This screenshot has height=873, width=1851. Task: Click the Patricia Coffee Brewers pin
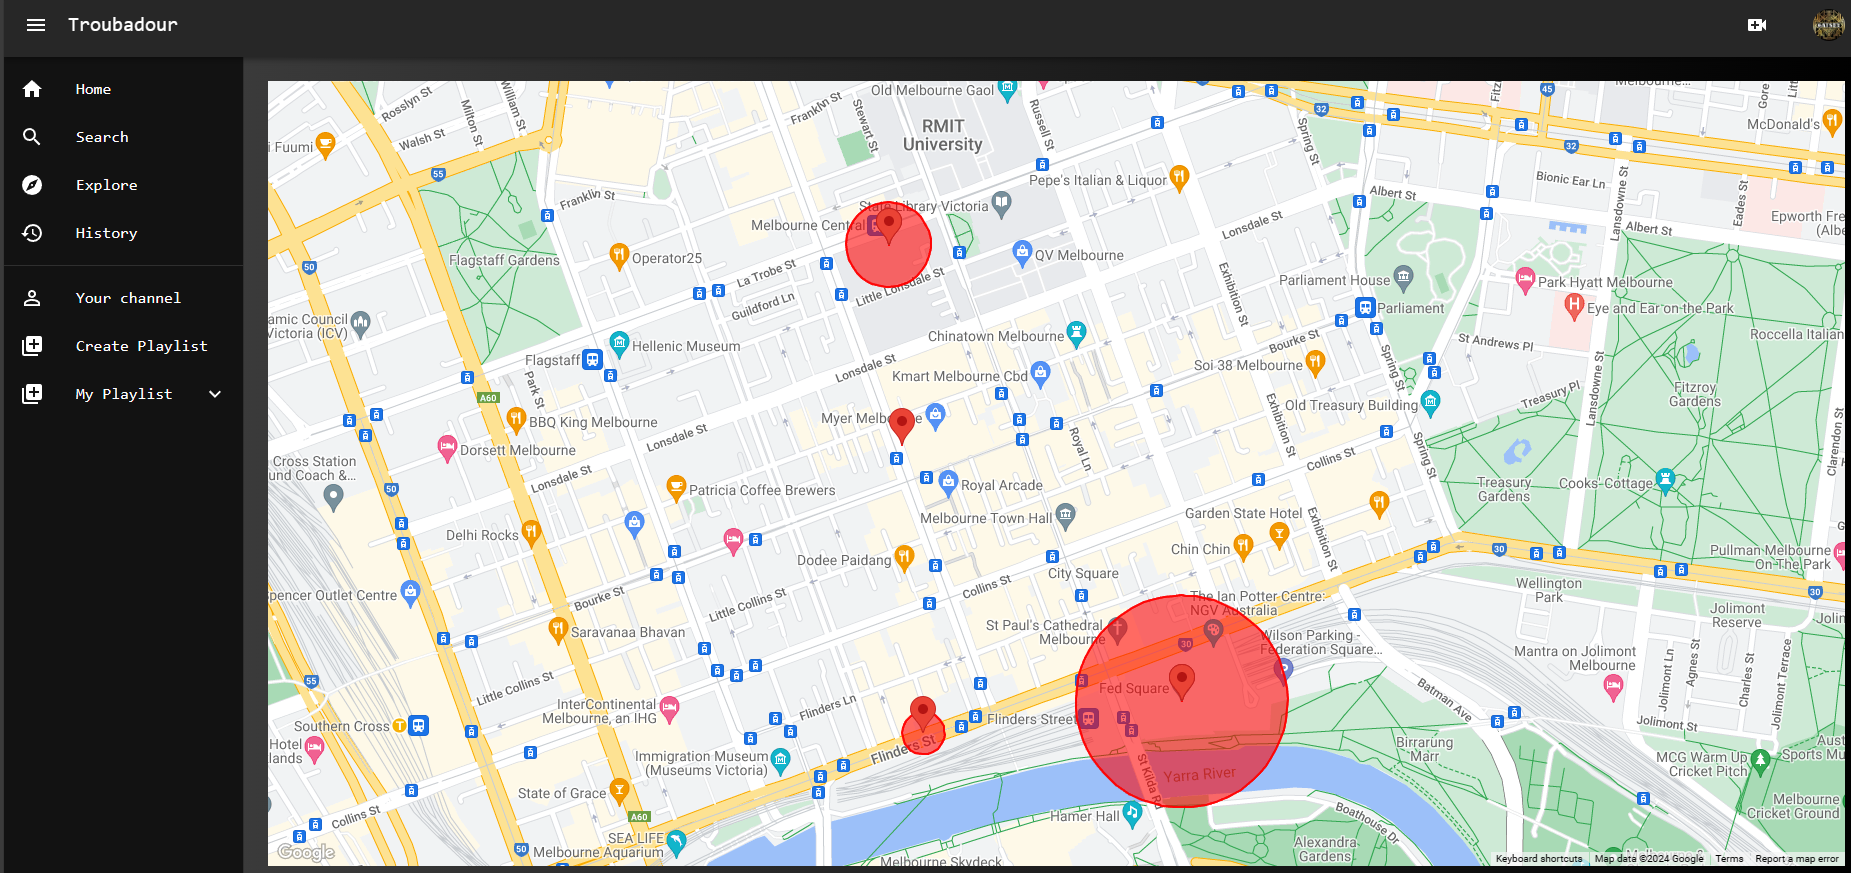[676, 488]
